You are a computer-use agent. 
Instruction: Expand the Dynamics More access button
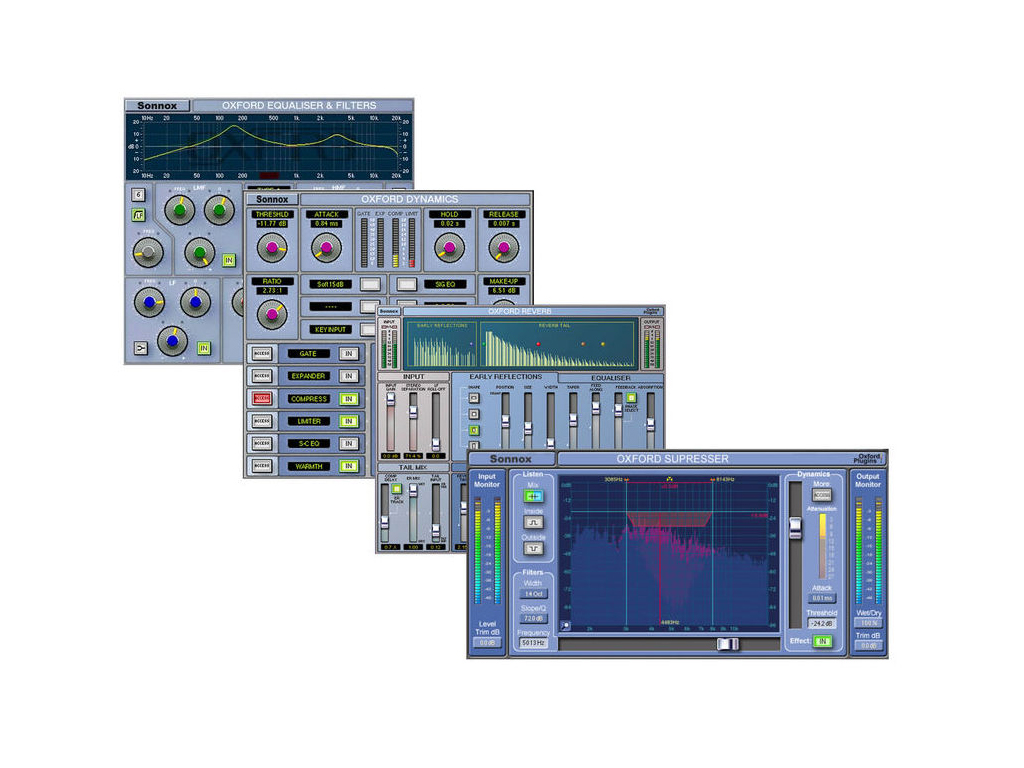point(822,495)
